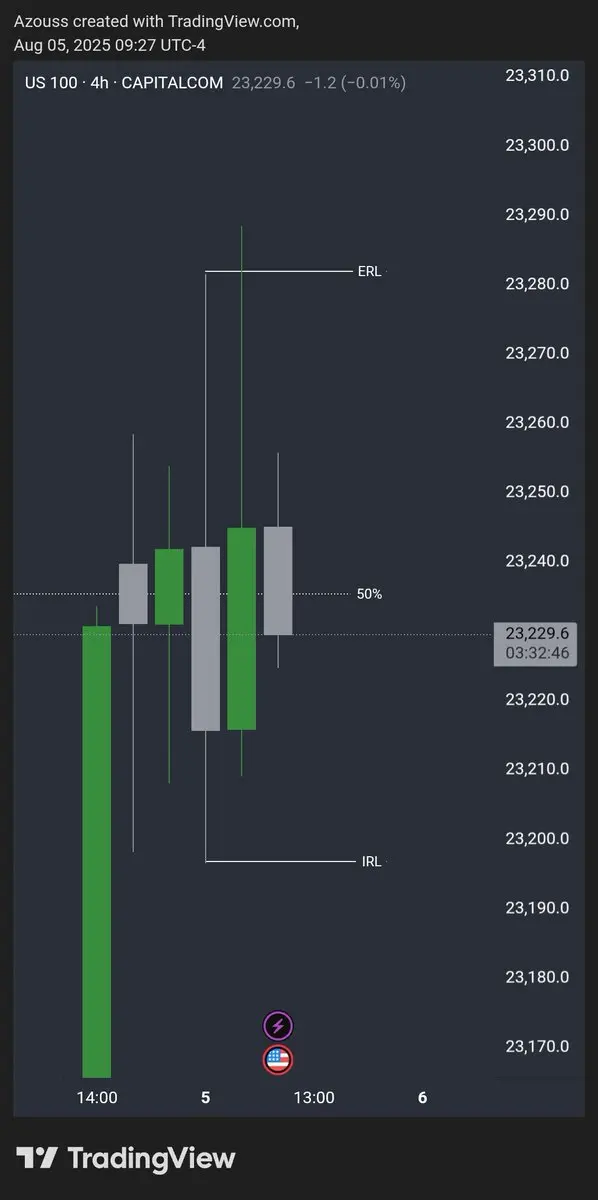
Task: Click the 14:00 time axis label
Action: click(x=97, y=1097)
